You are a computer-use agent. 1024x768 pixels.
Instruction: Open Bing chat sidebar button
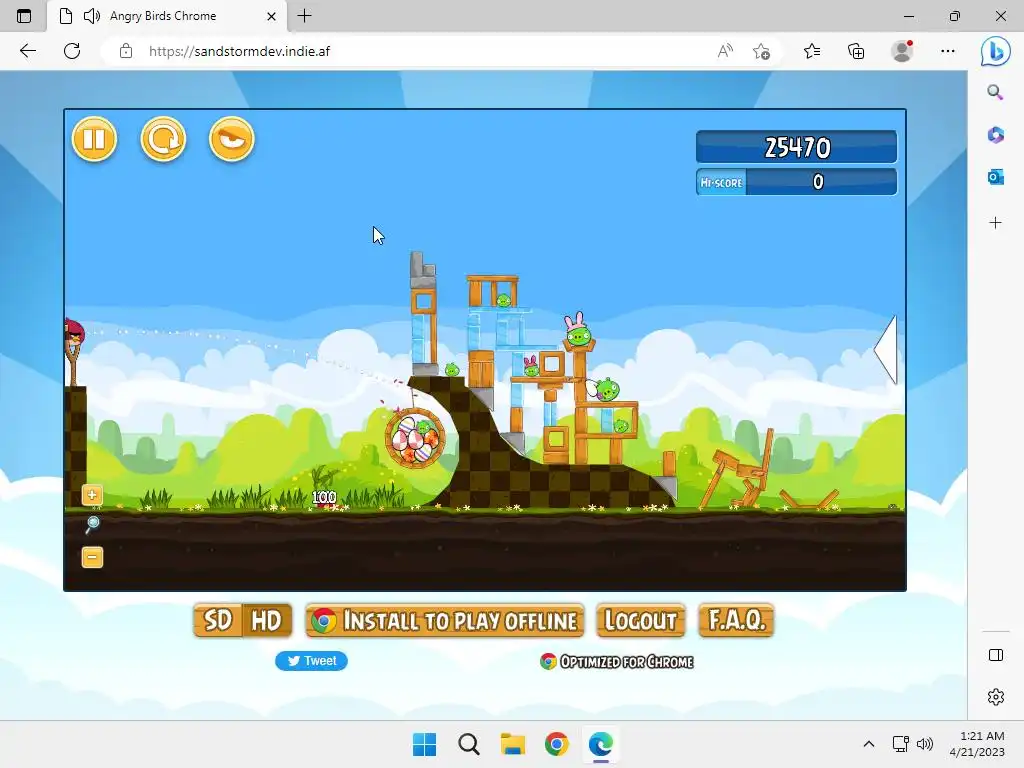pyautogui.click(x=995, y=51)
